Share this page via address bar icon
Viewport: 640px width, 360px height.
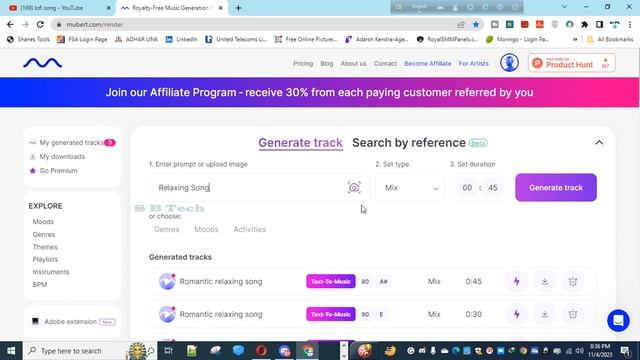coord(461,24)
